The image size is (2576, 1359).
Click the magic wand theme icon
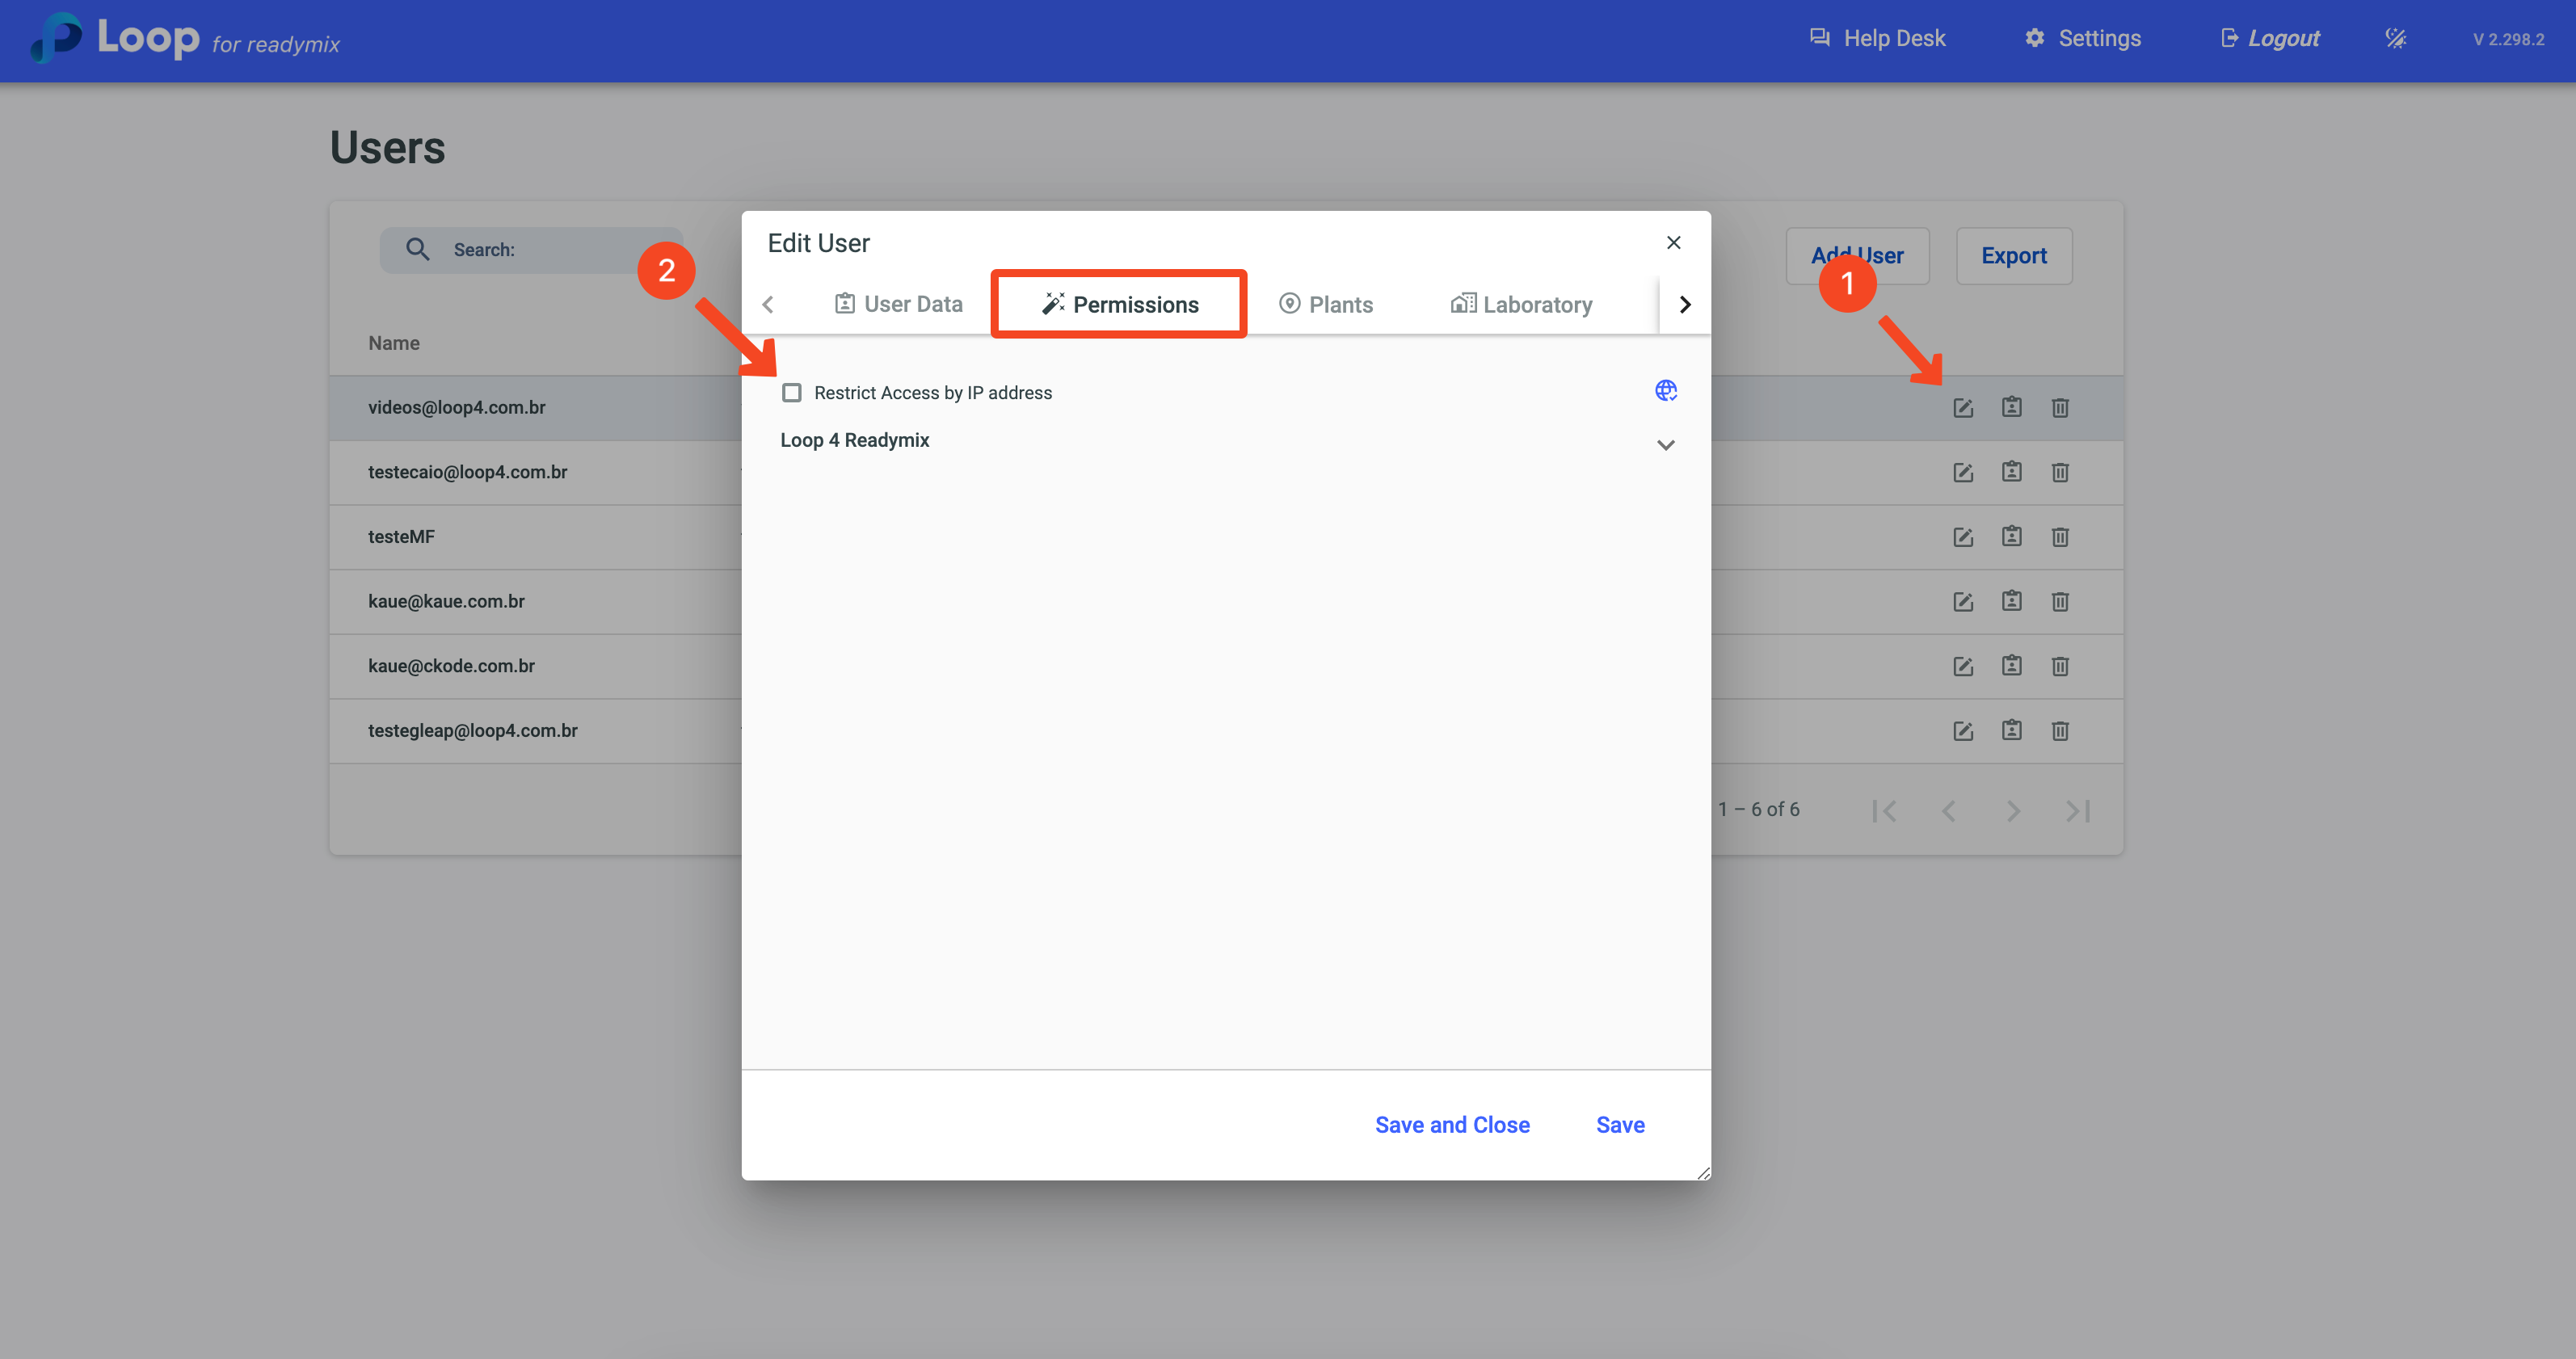pos(2396,39)
